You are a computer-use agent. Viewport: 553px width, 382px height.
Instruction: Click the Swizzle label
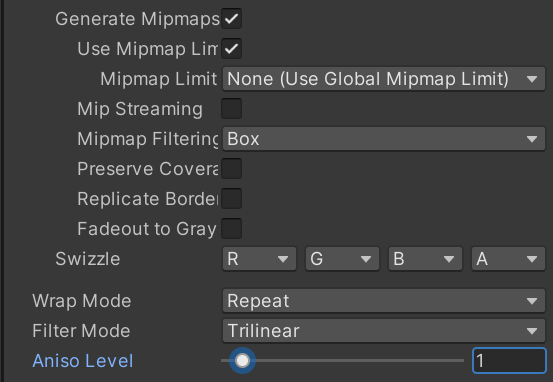point(88,259)
